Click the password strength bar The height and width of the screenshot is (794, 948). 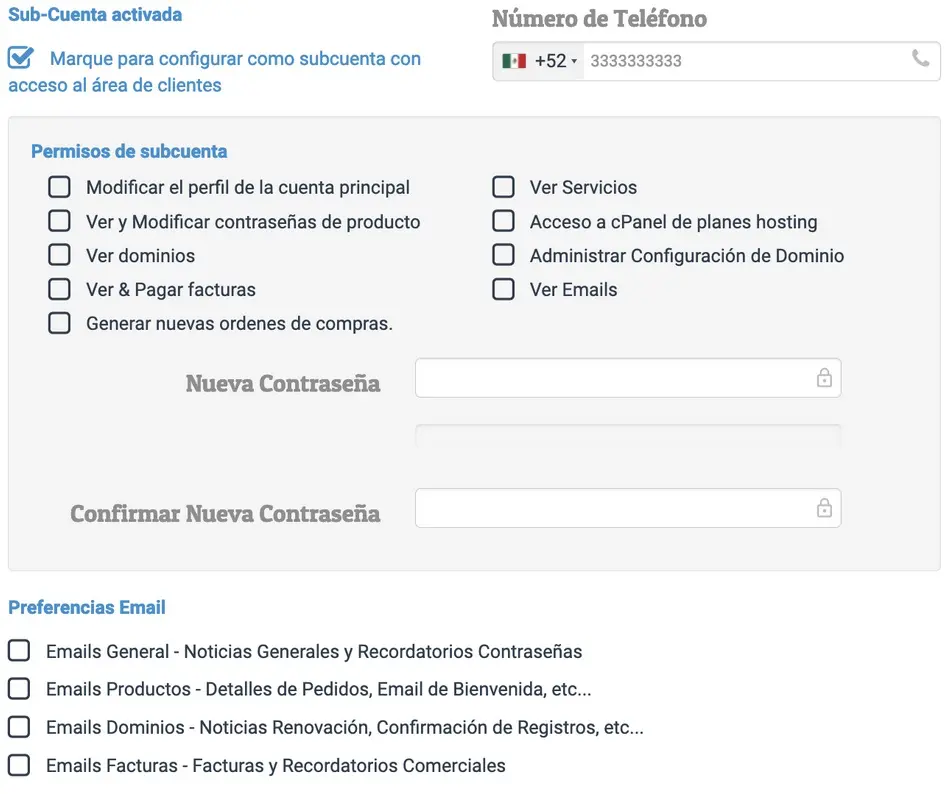(x=628, y=435)
